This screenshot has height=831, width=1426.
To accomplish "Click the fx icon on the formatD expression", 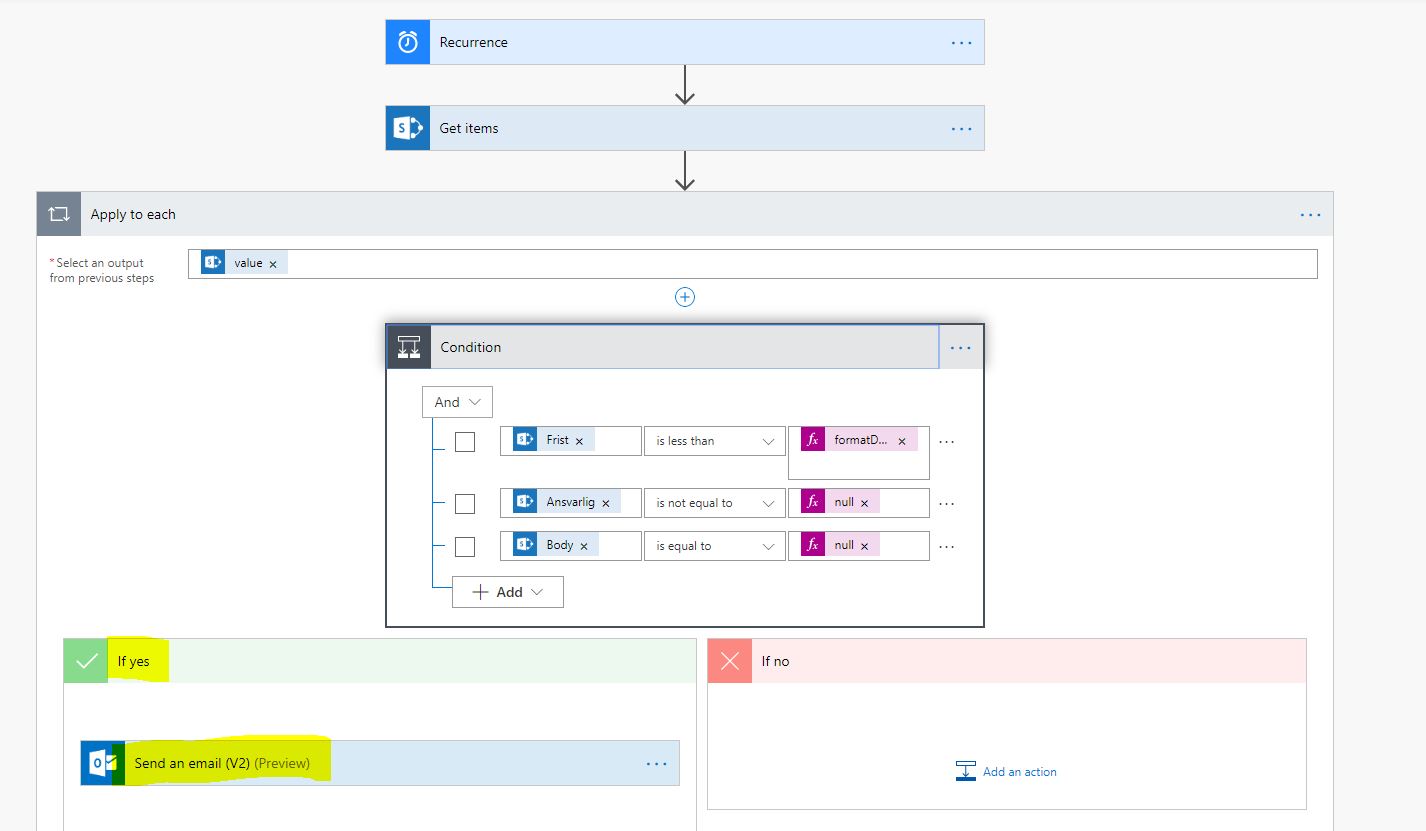I will 812,440.
